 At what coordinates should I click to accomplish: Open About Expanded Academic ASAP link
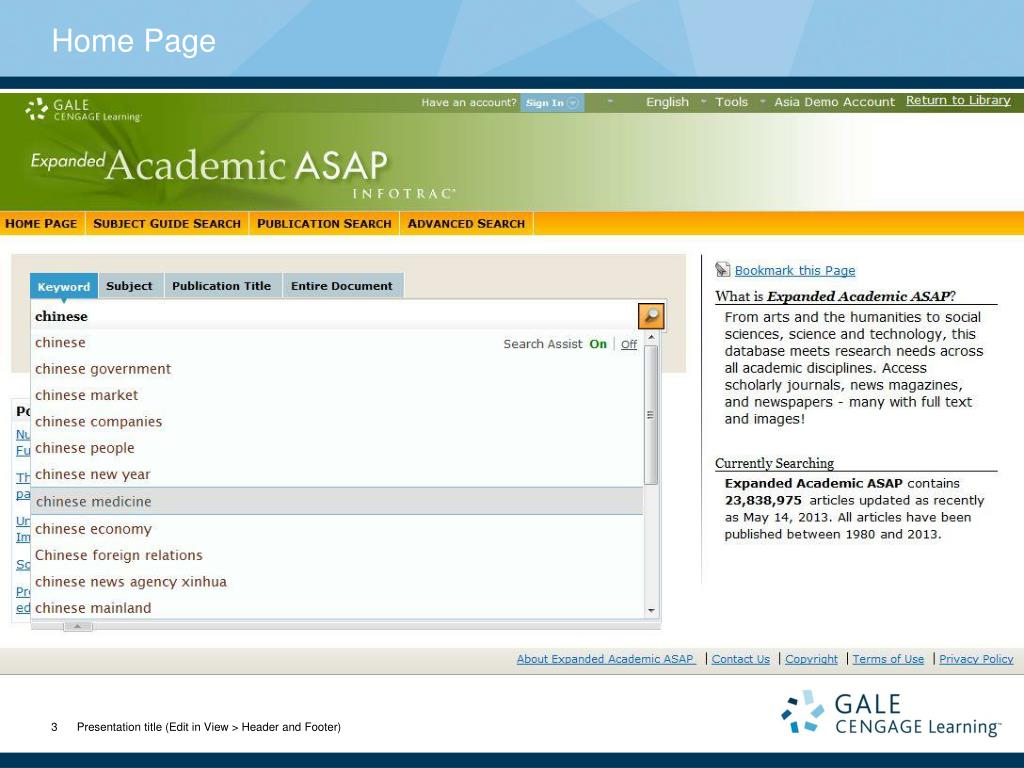[605, 659]
